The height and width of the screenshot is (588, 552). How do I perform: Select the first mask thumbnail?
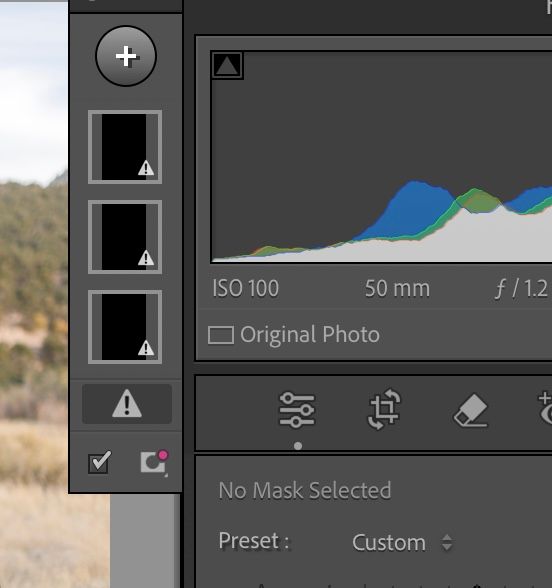(125, 147)
